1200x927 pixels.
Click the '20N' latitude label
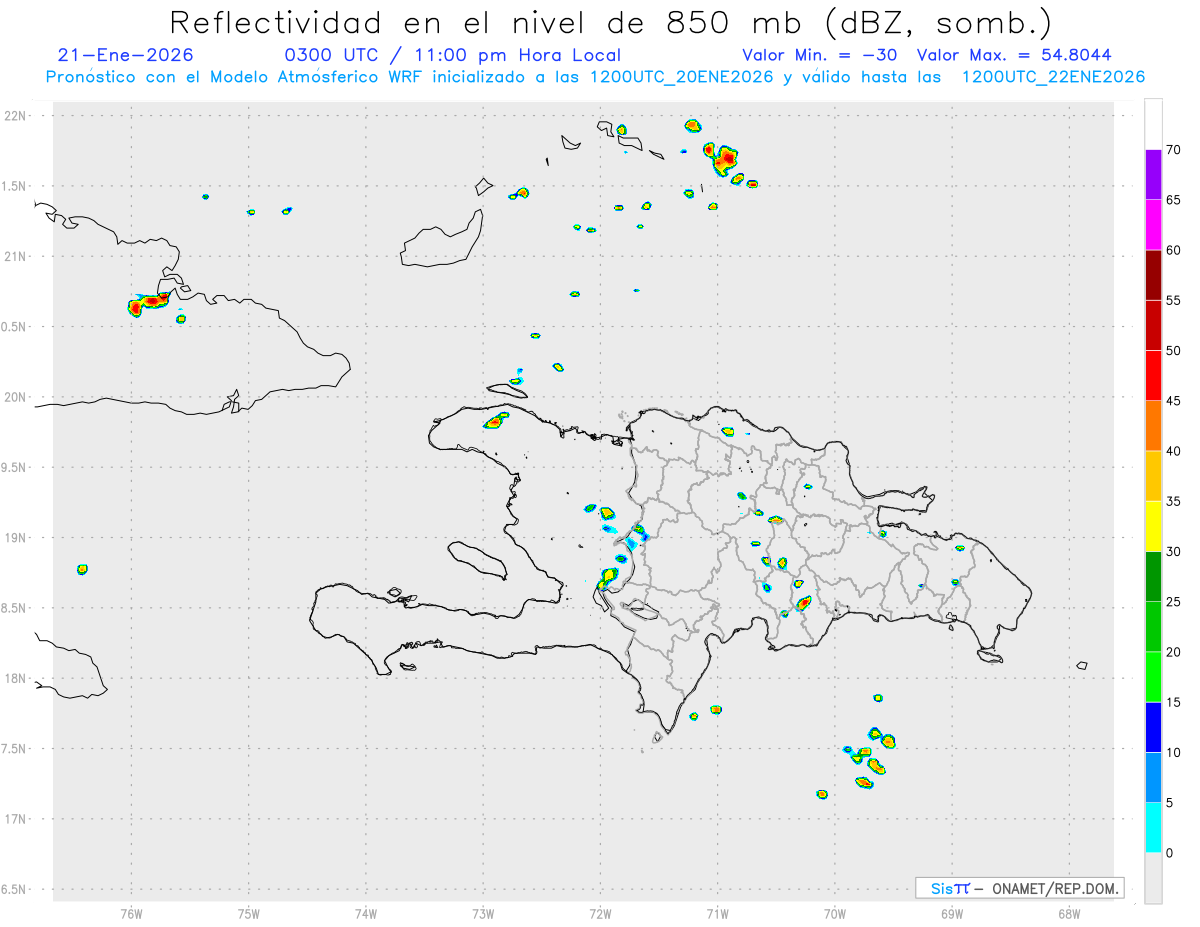click(x=17, y=397)
